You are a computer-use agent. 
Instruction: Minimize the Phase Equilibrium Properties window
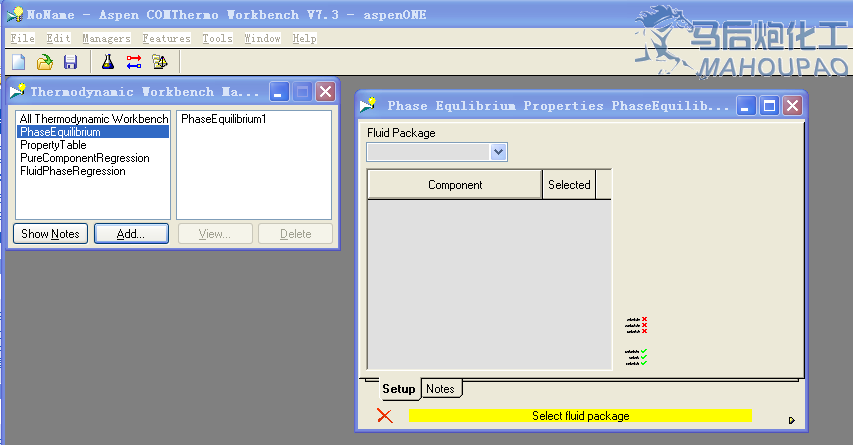point(746,106)
